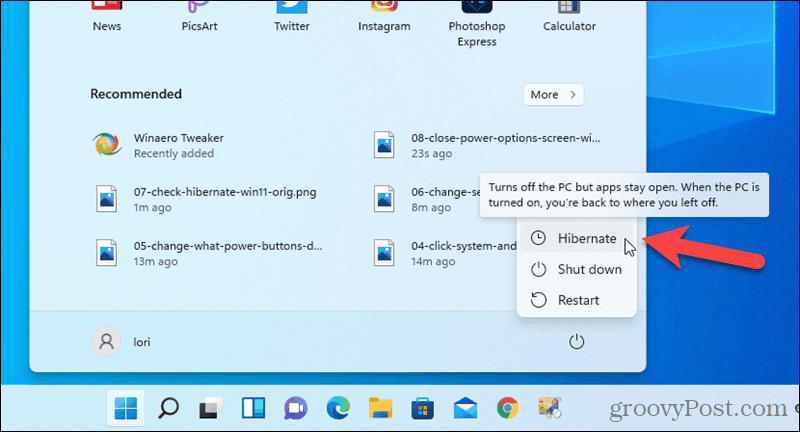Click the Windows Start button
The width and height of the screenshot is (800, 432).
click(127, 407)
